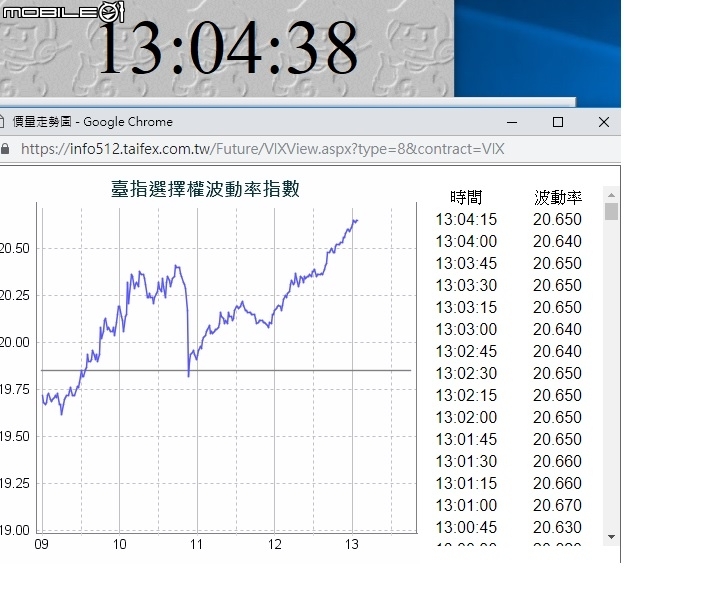Click the 20.00 y-axis label
This screenshot has width=709, height=599.
coord(14,343)
